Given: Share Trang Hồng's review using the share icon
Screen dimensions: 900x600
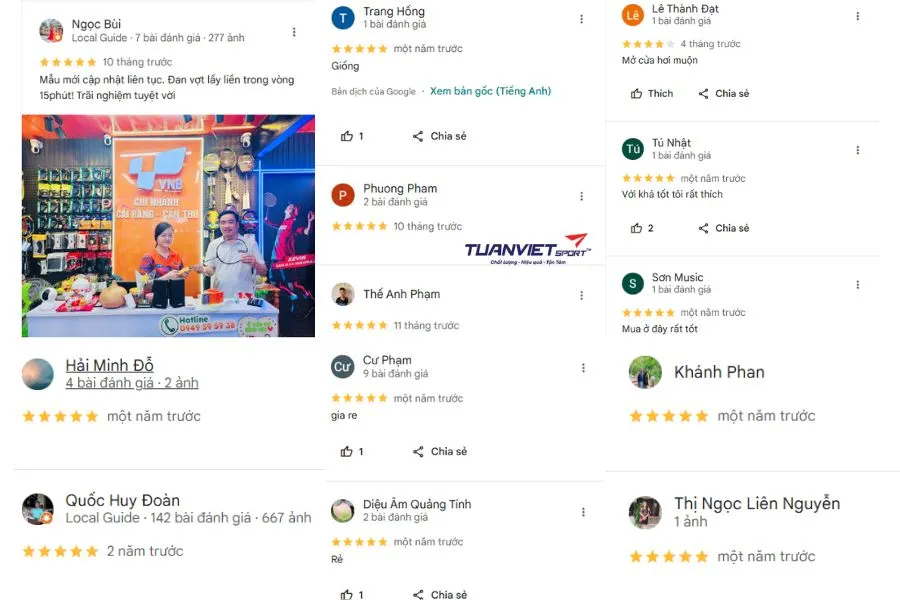Looking at the screenshot, I should (418, 136).
